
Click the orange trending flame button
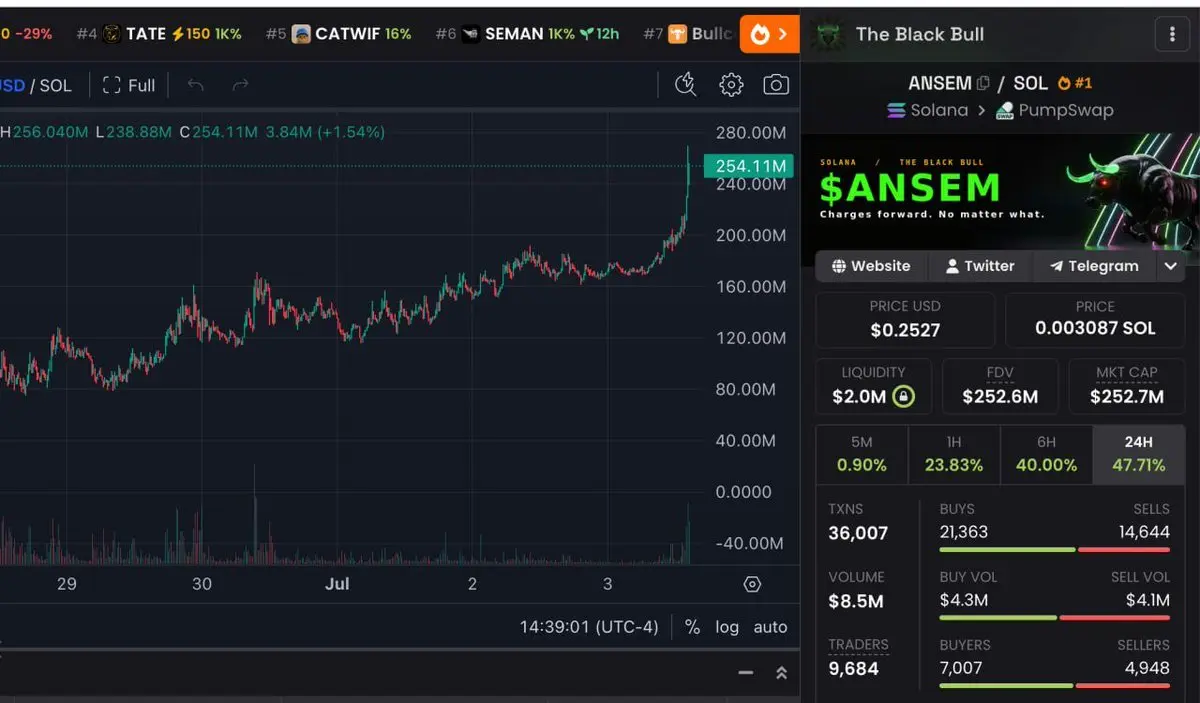tap(769, 34)
